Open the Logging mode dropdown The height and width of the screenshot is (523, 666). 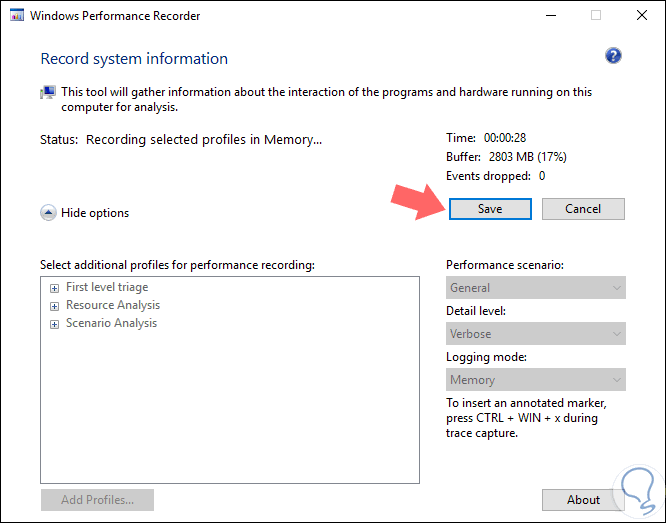point(535,380)
